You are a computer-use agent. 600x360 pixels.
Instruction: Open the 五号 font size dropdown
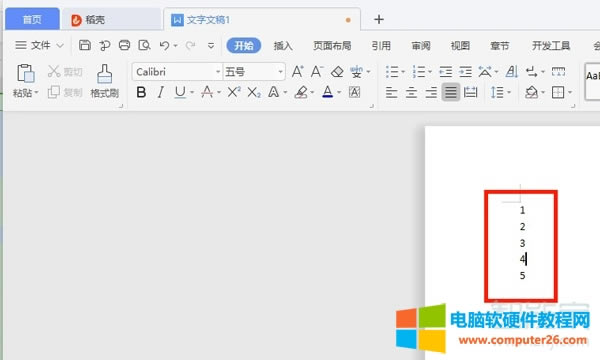coord(280,72)
